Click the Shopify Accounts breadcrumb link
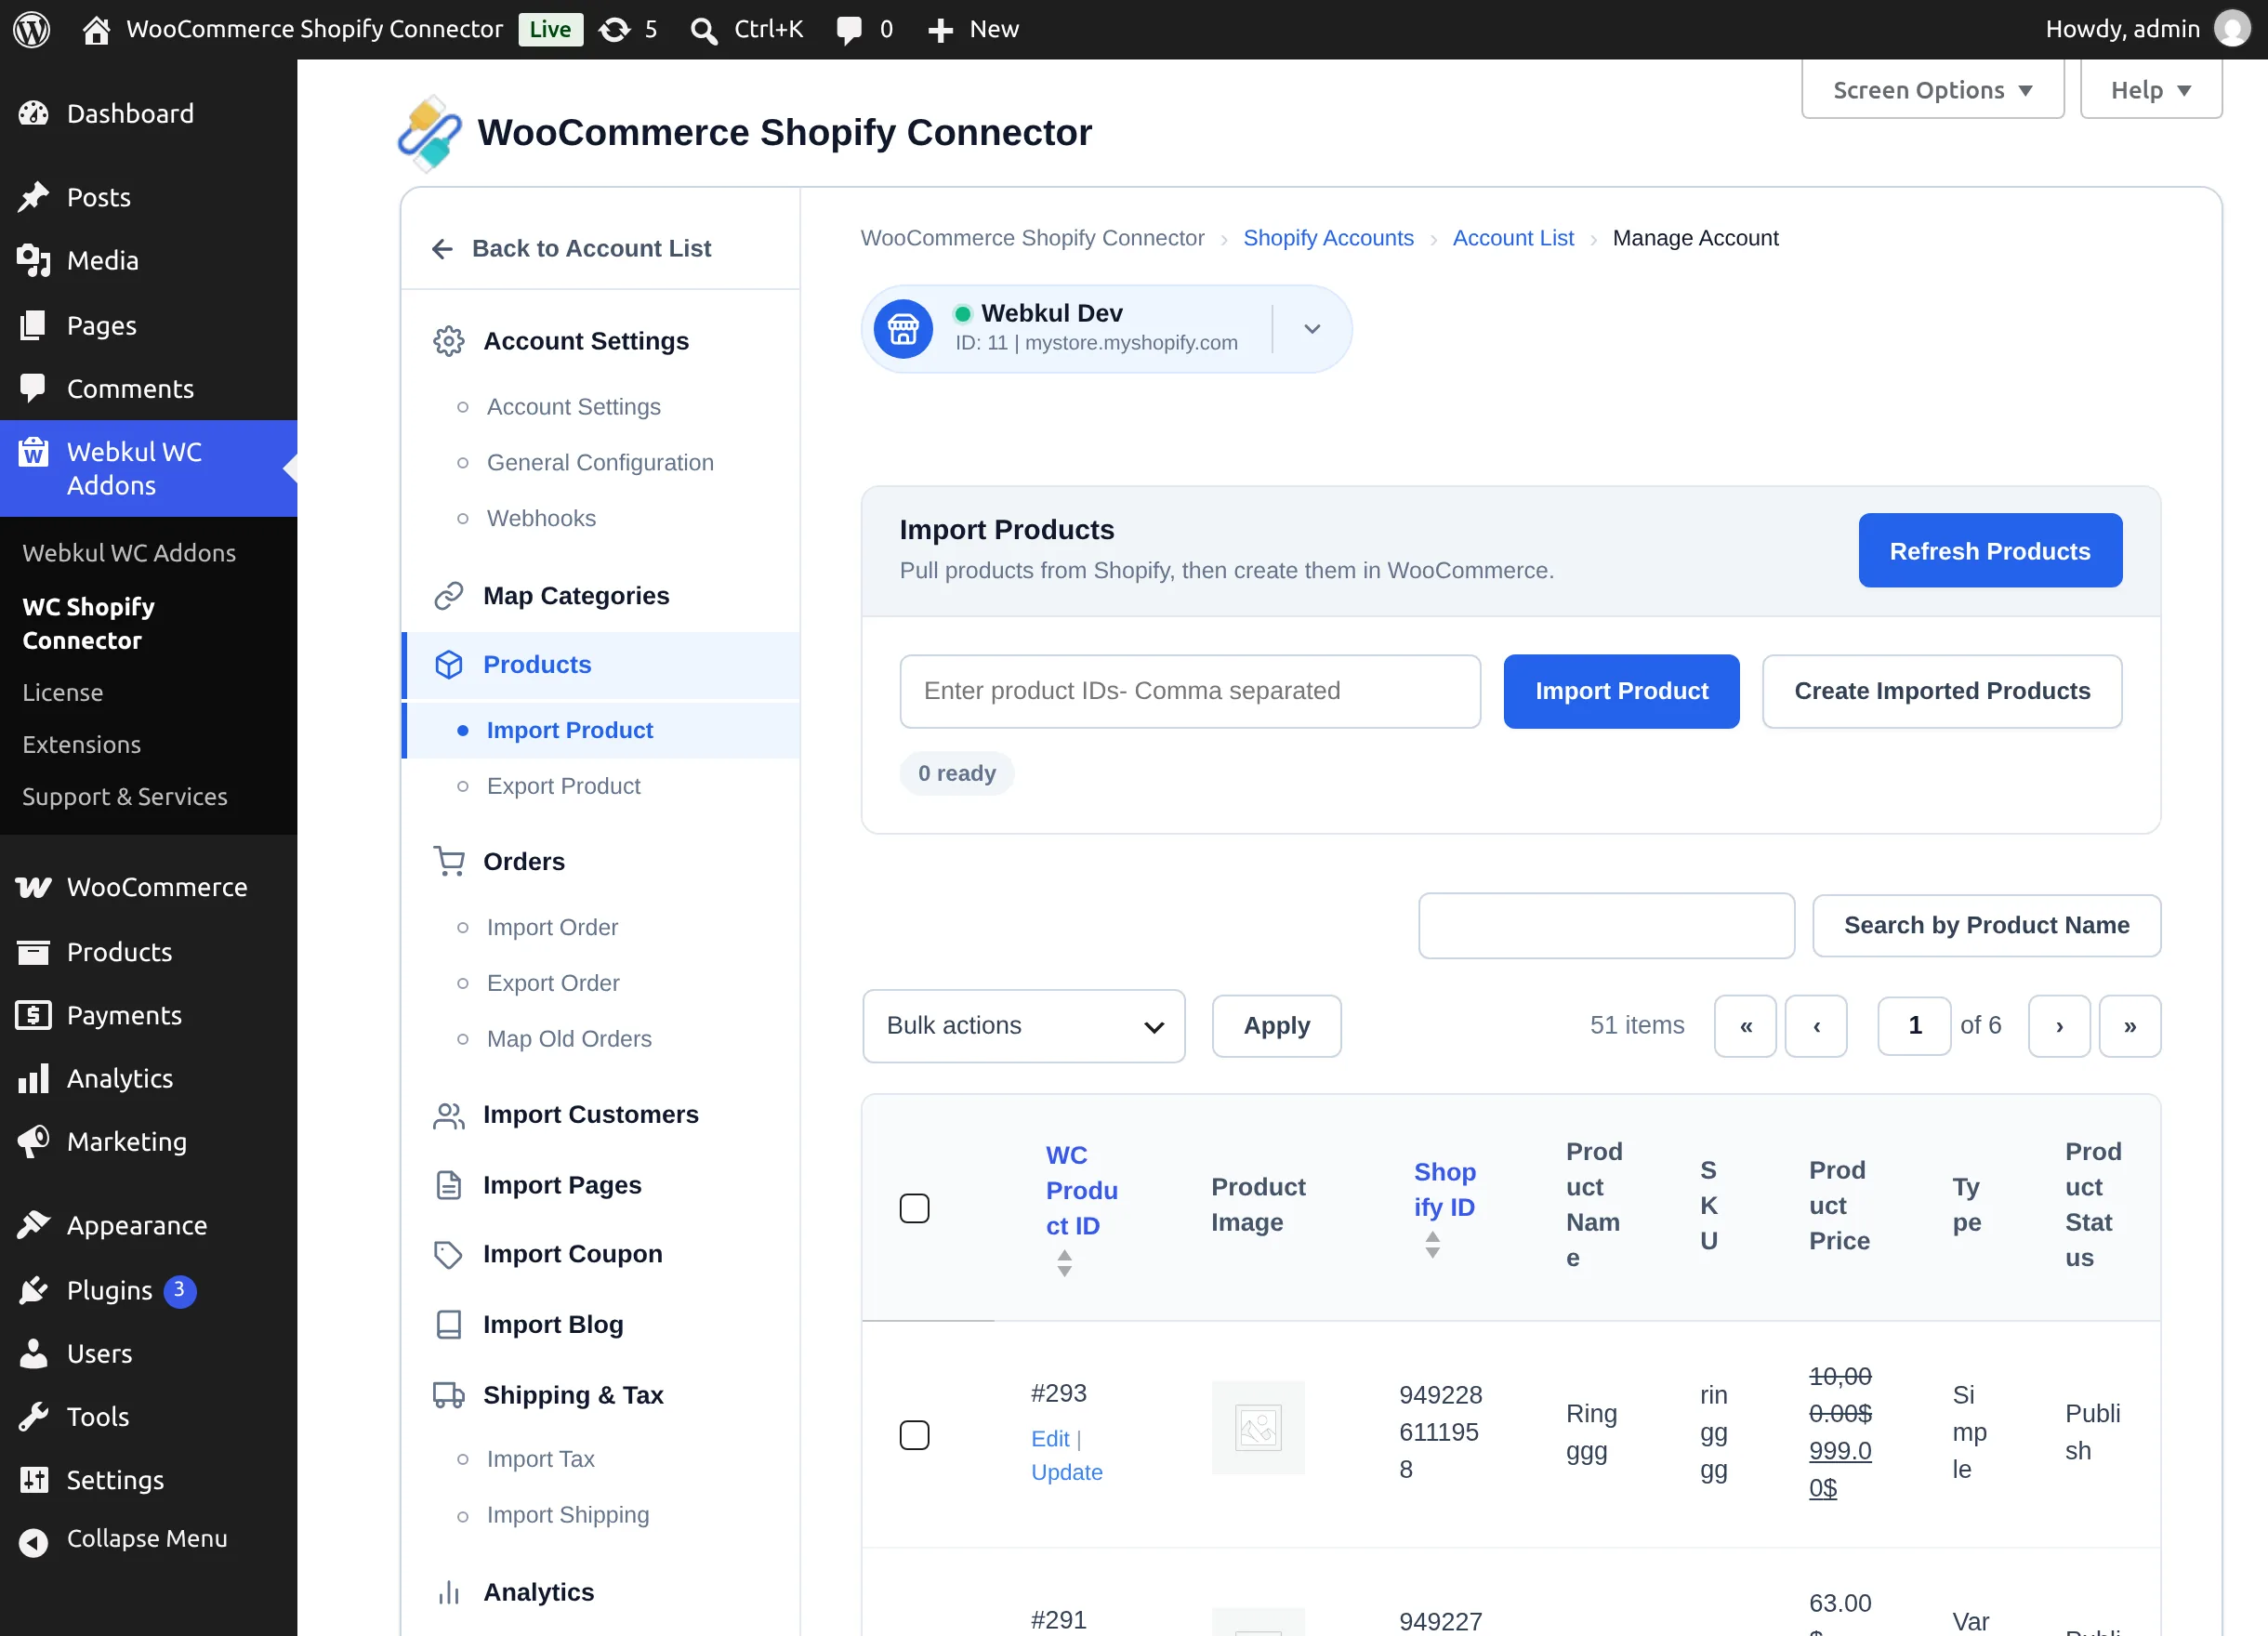2268x1636 pixels. pyautogui.click(x=1328, y=238)
